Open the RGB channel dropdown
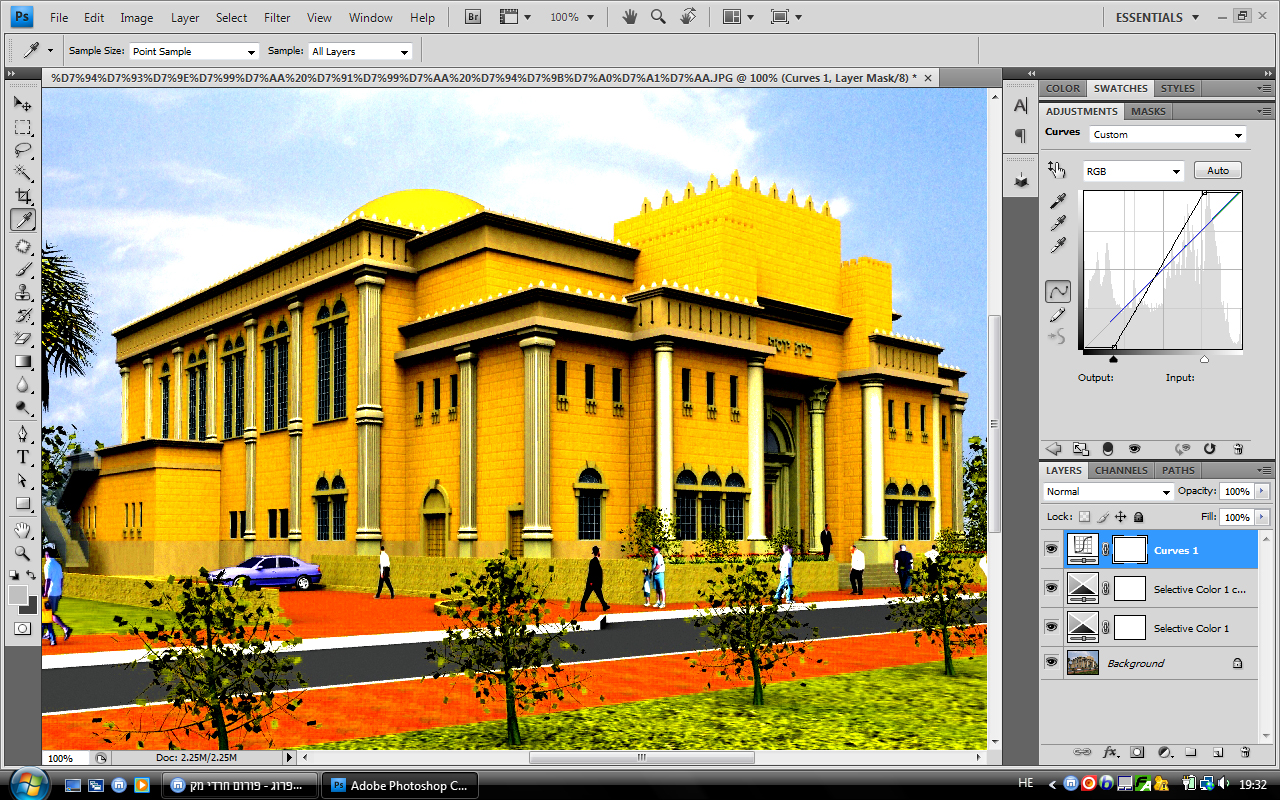The height and width of the screenshot is (800, 1280). (1133, 171)
